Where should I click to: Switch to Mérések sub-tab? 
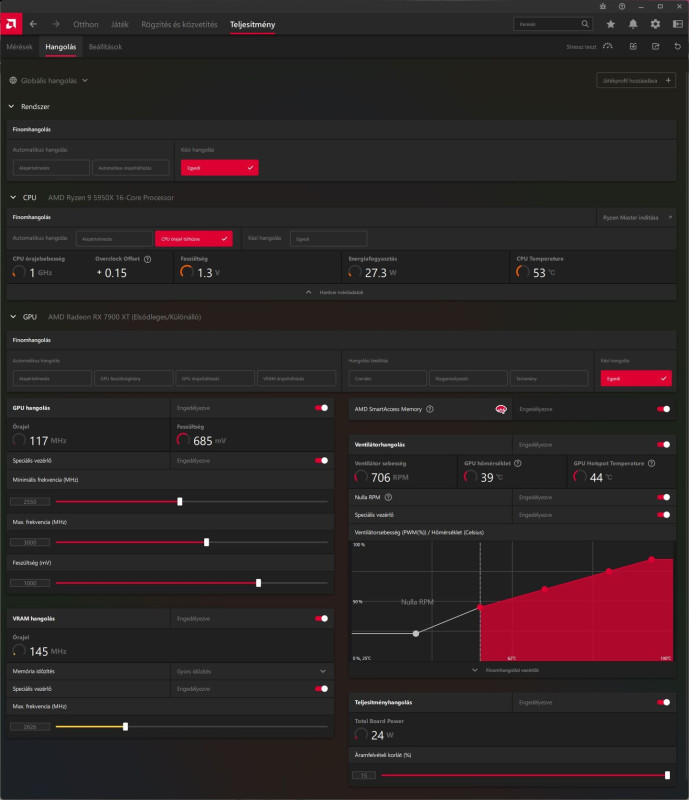coord(19,46)
